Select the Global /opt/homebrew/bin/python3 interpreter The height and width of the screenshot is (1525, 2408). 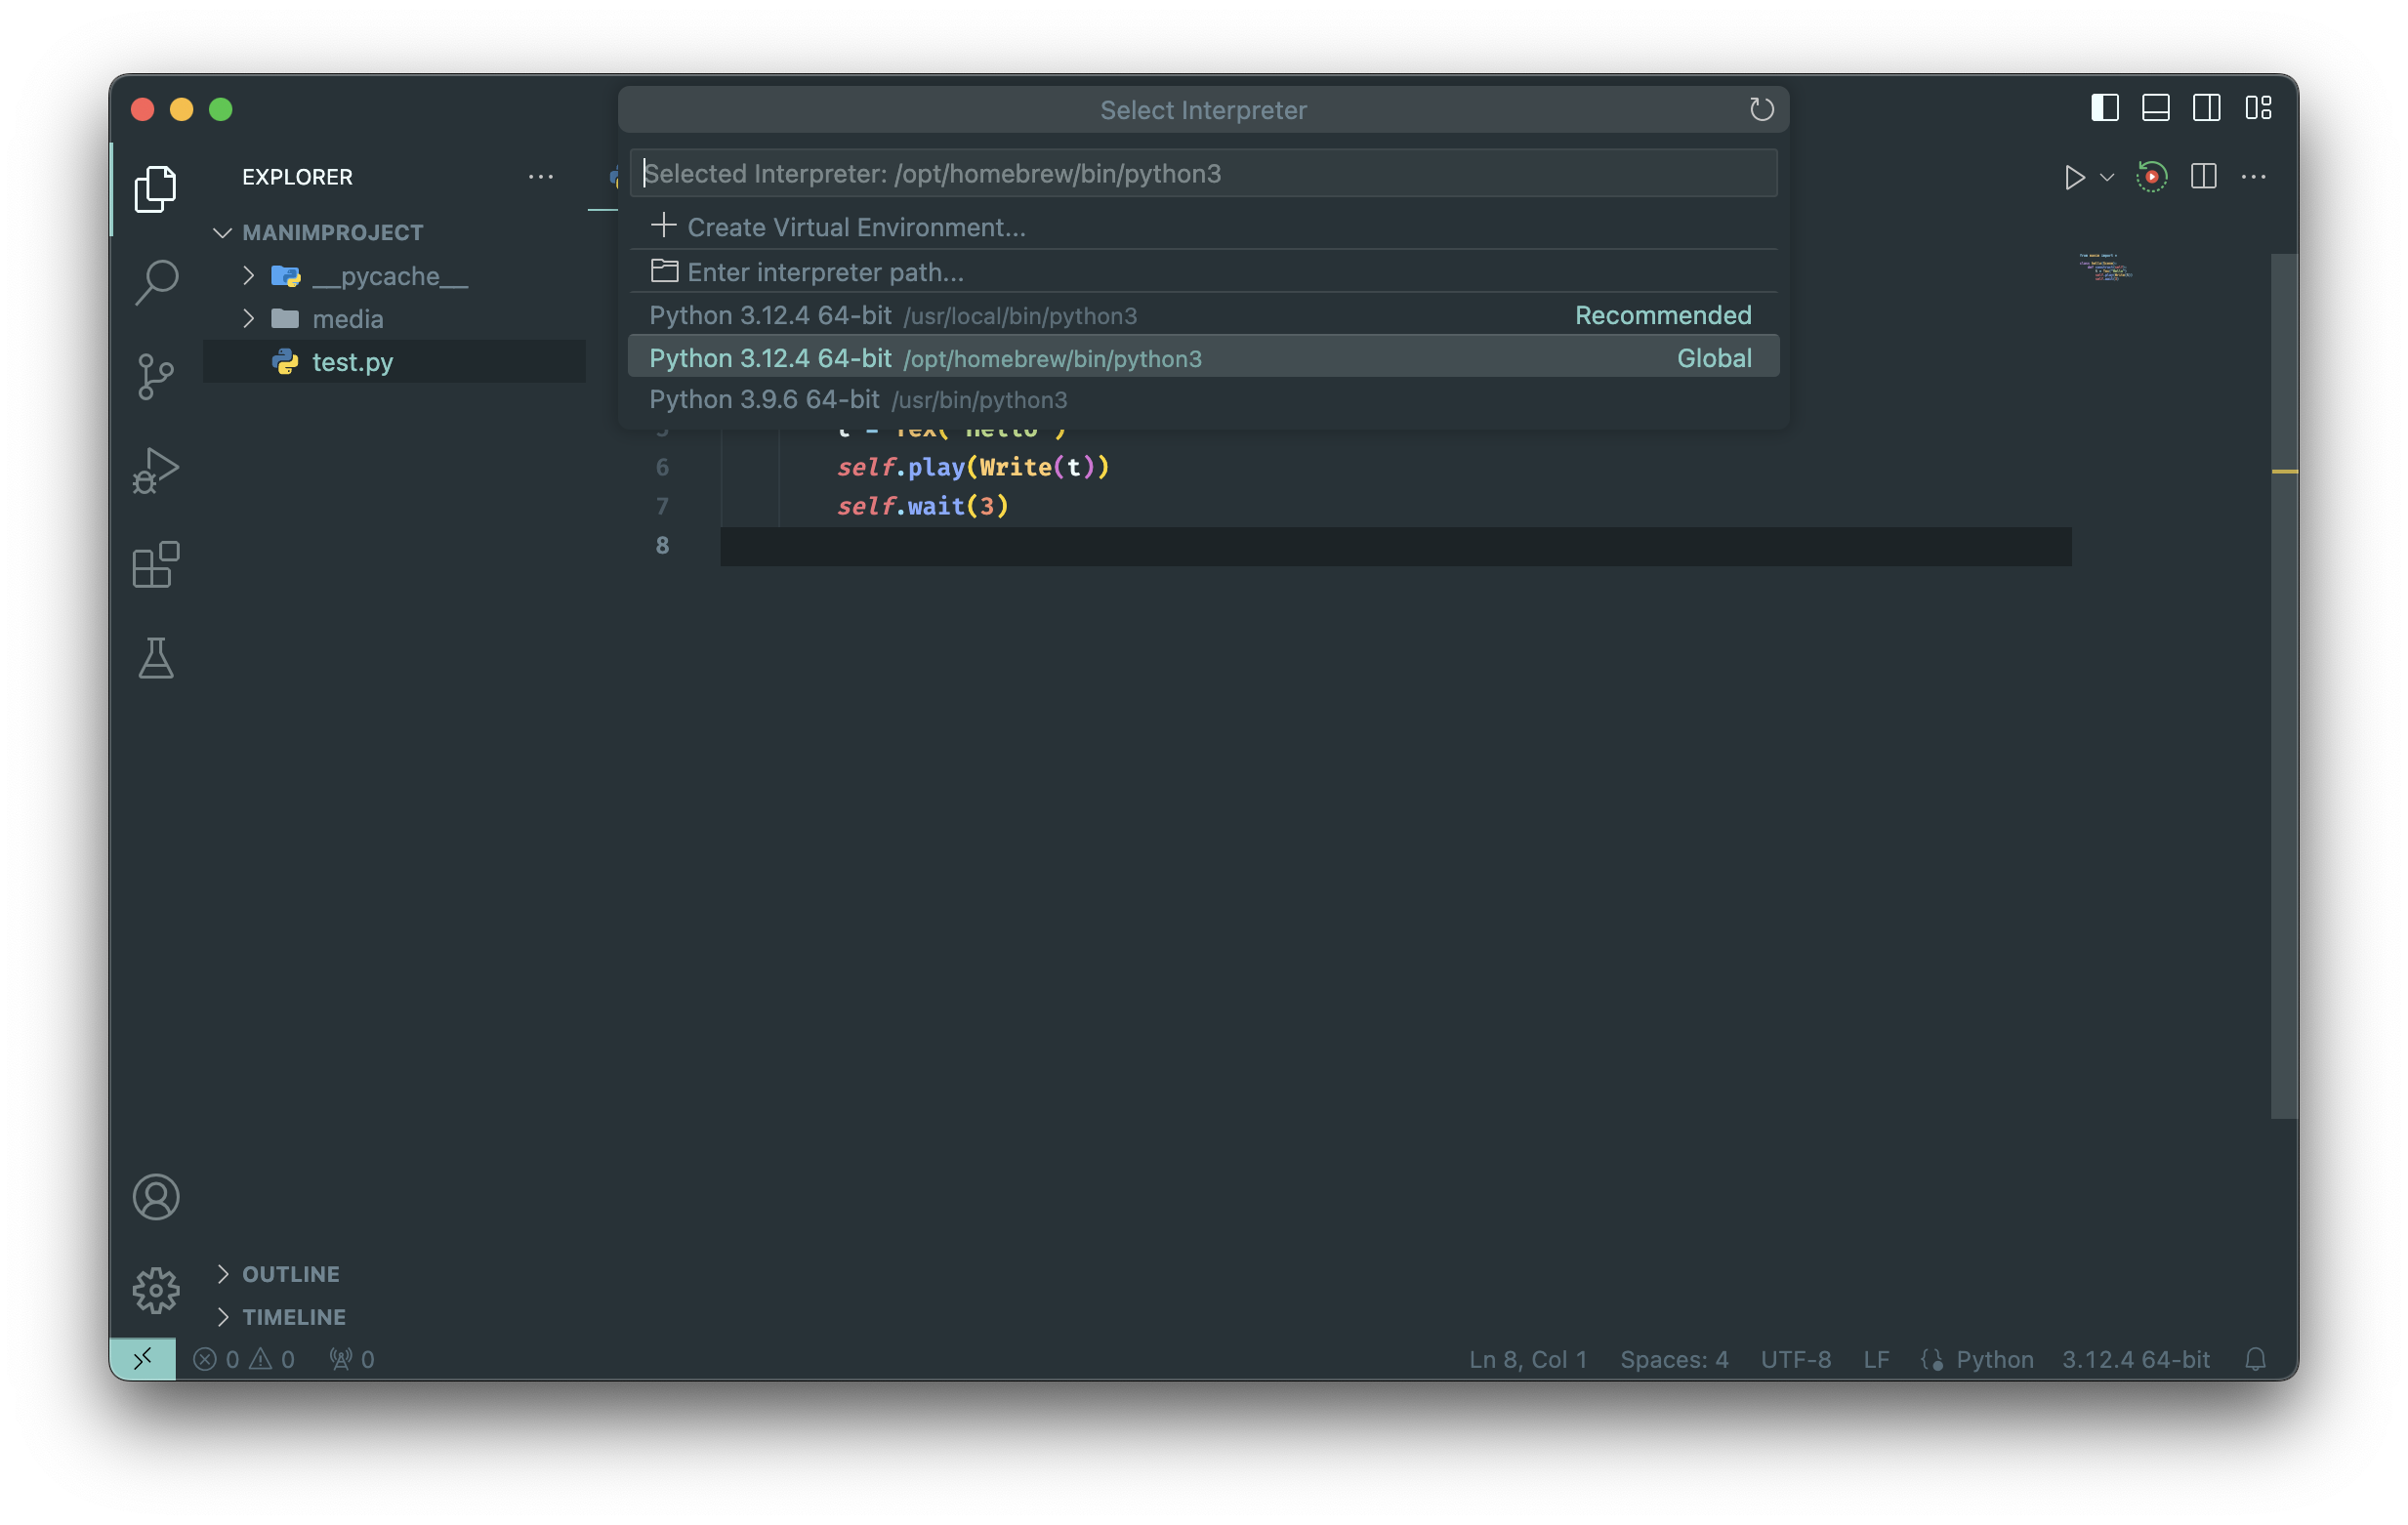[1203, 358]
